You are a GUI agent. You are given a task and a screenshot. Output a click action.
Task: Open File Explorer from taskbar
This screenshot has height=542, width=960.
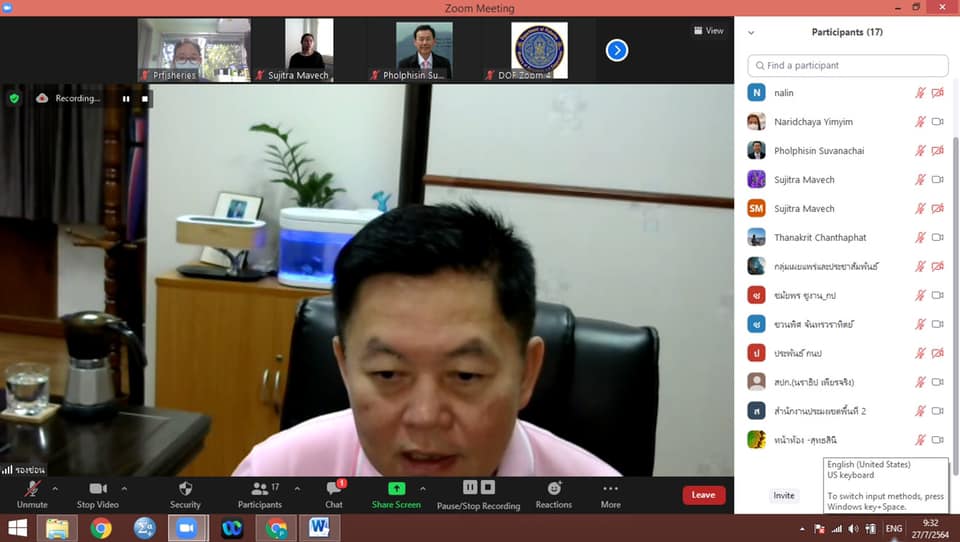click(x=57, y=528)
